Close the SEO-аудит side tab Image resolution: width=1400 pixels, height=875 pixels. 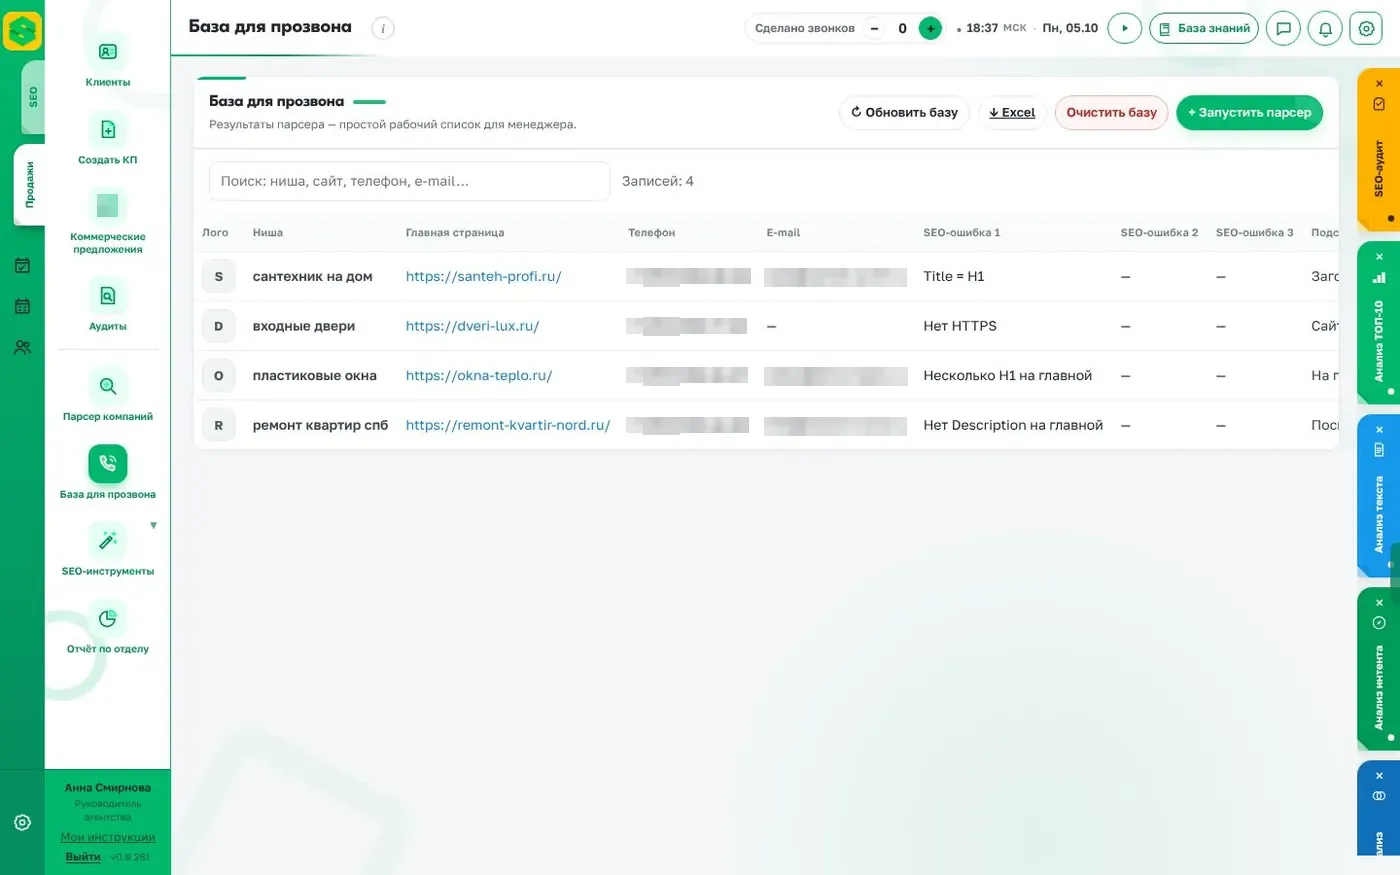1379,83
